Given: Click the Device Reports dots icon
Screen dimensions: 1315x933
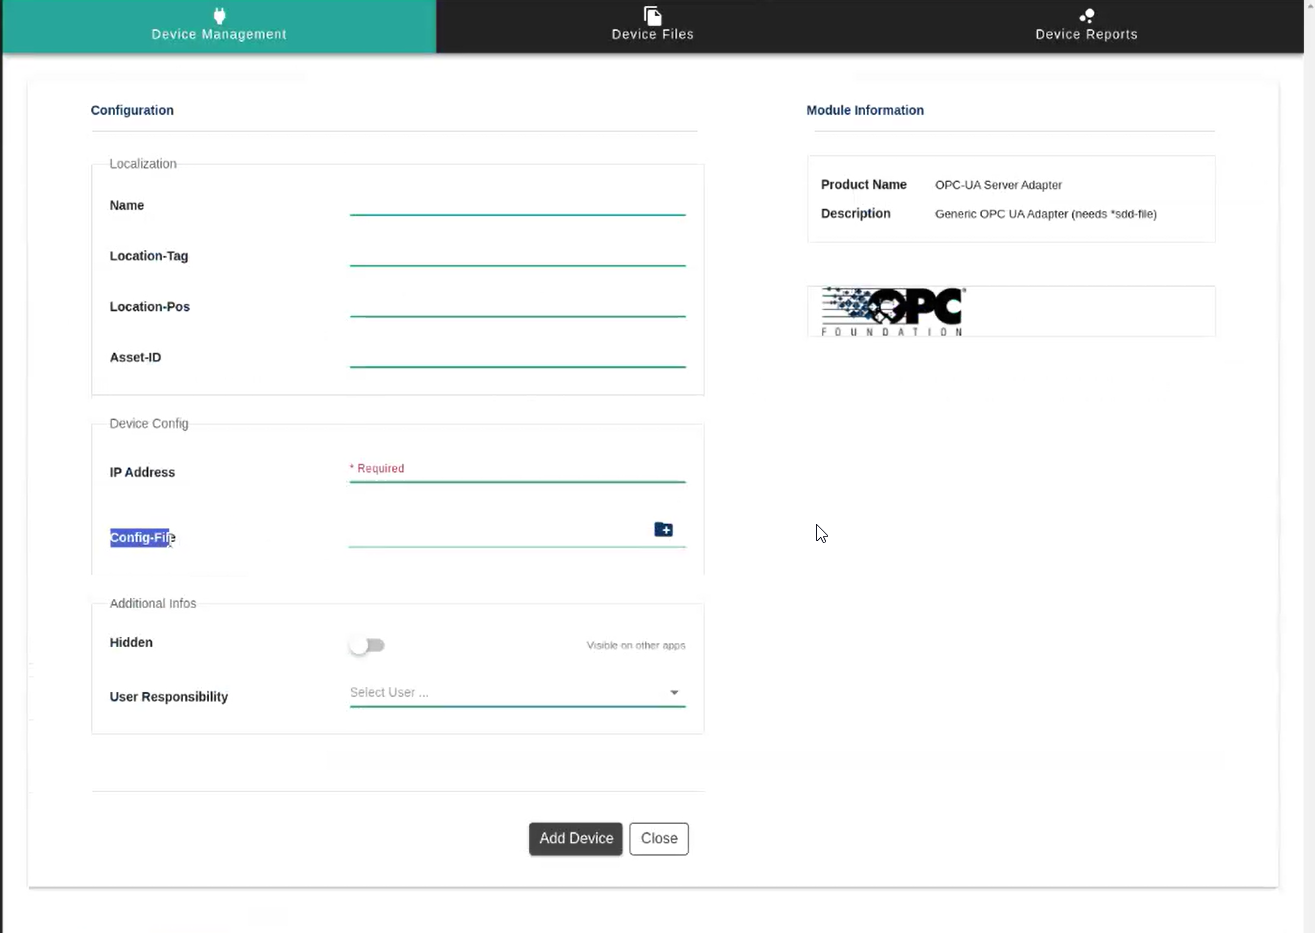Looking at the screenshot, I should [x=1086, y=15].
